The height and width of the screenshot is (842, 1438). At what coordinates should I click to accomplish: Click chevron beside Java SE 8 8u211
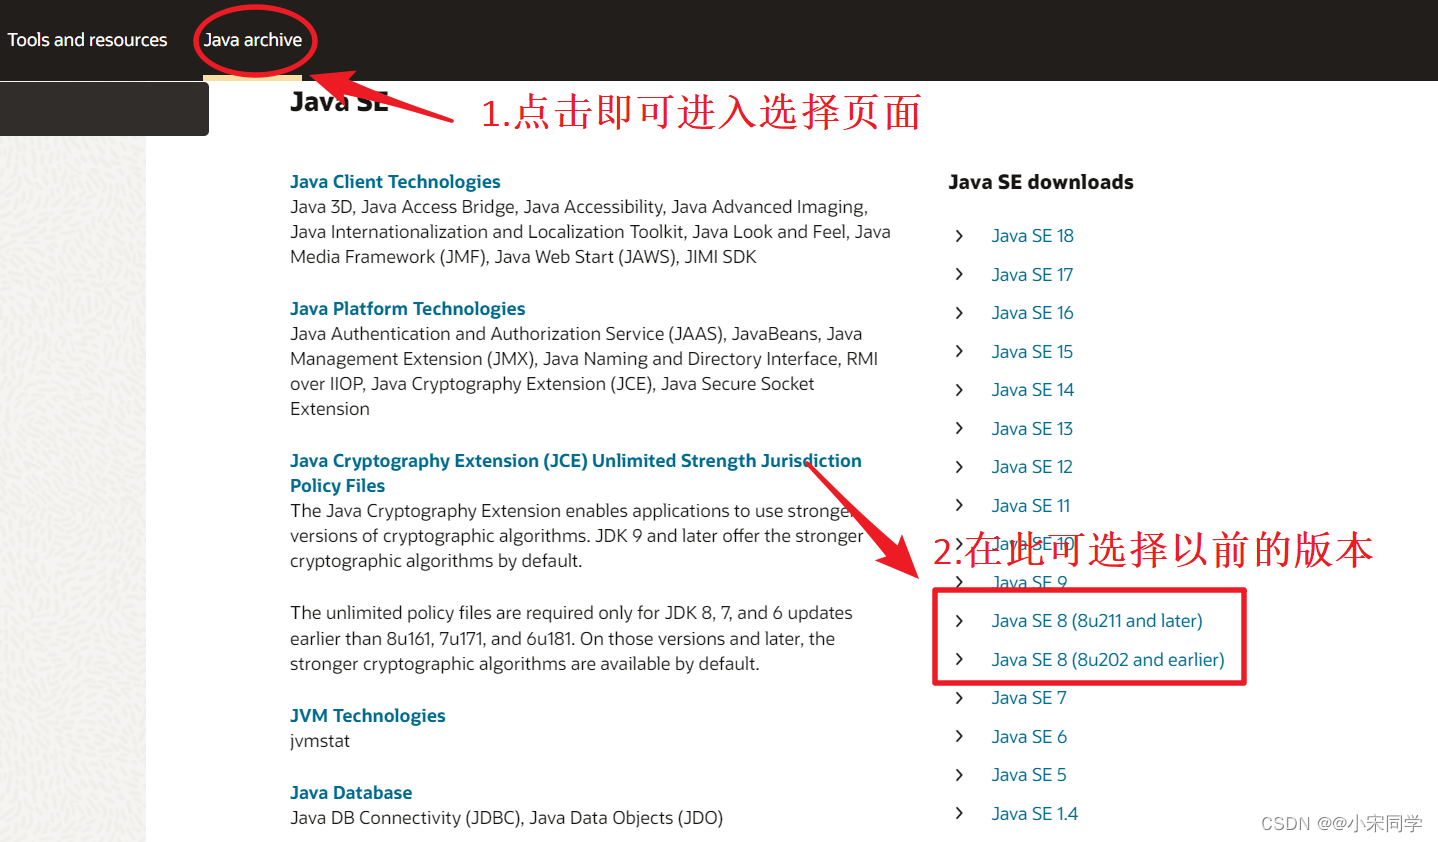(x=959, y=621)
